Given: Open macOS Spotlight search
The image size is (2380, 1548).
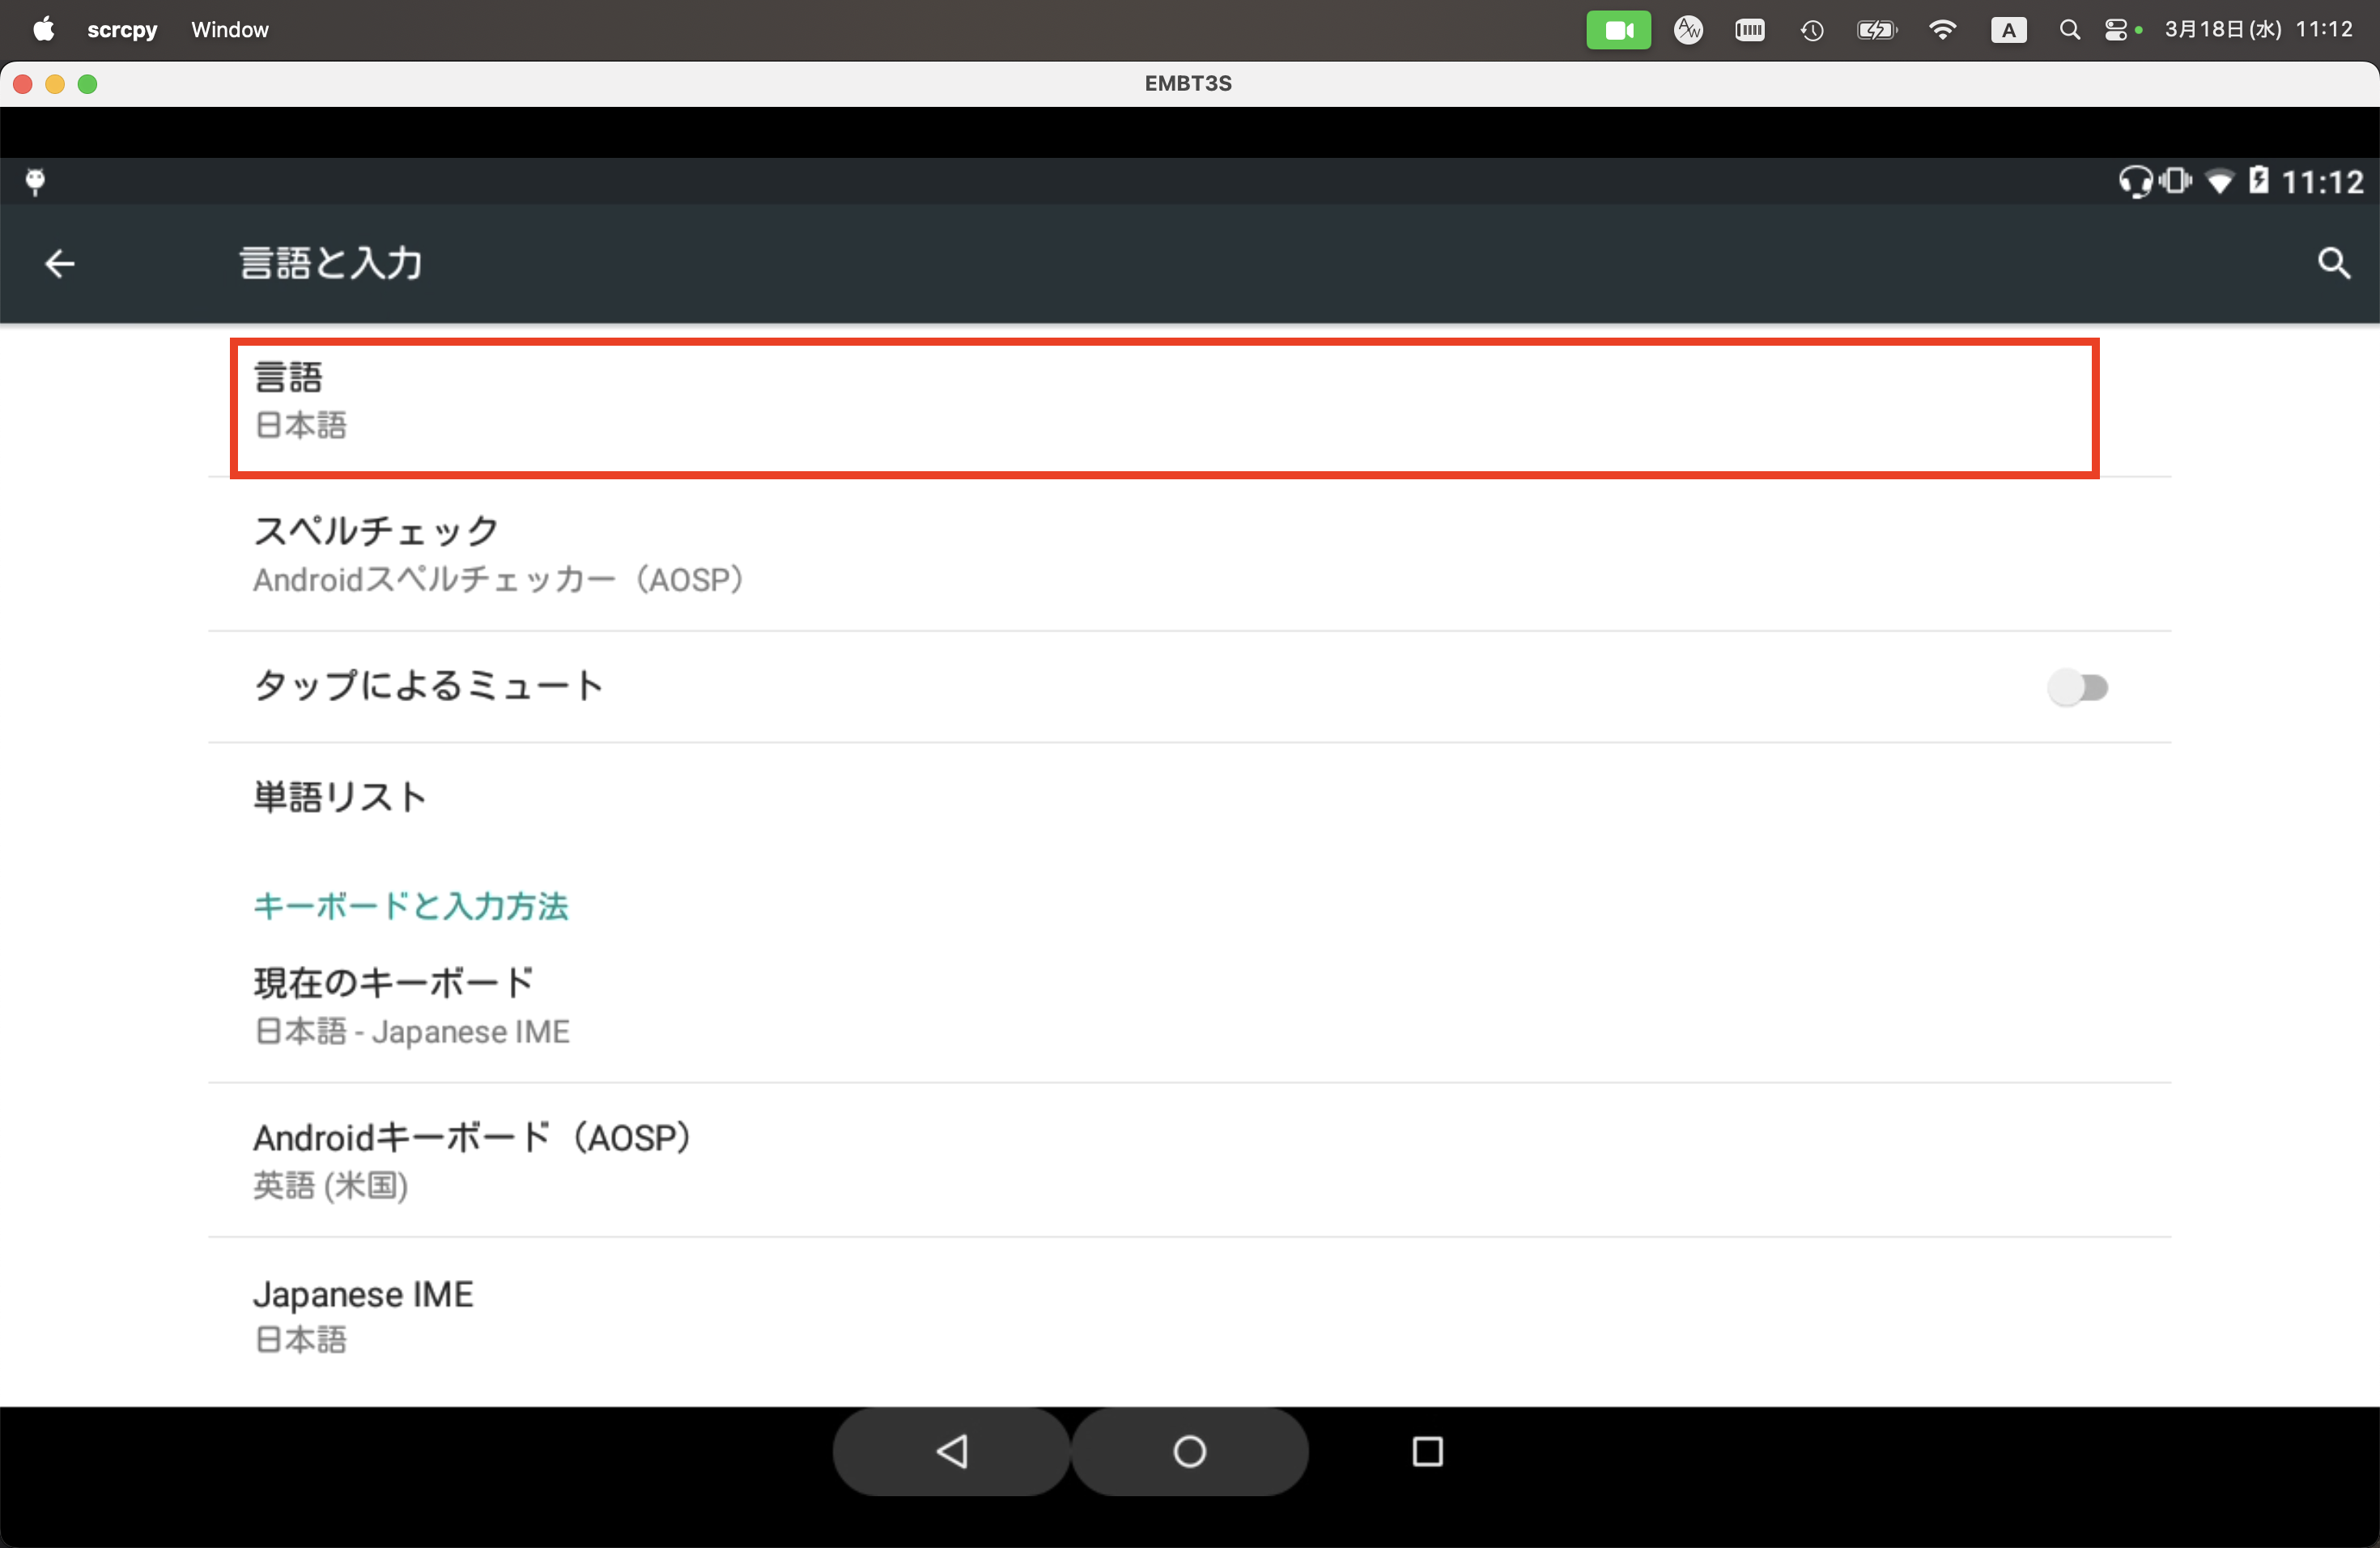Looking at the screenshot, I should coord(2069,29).
